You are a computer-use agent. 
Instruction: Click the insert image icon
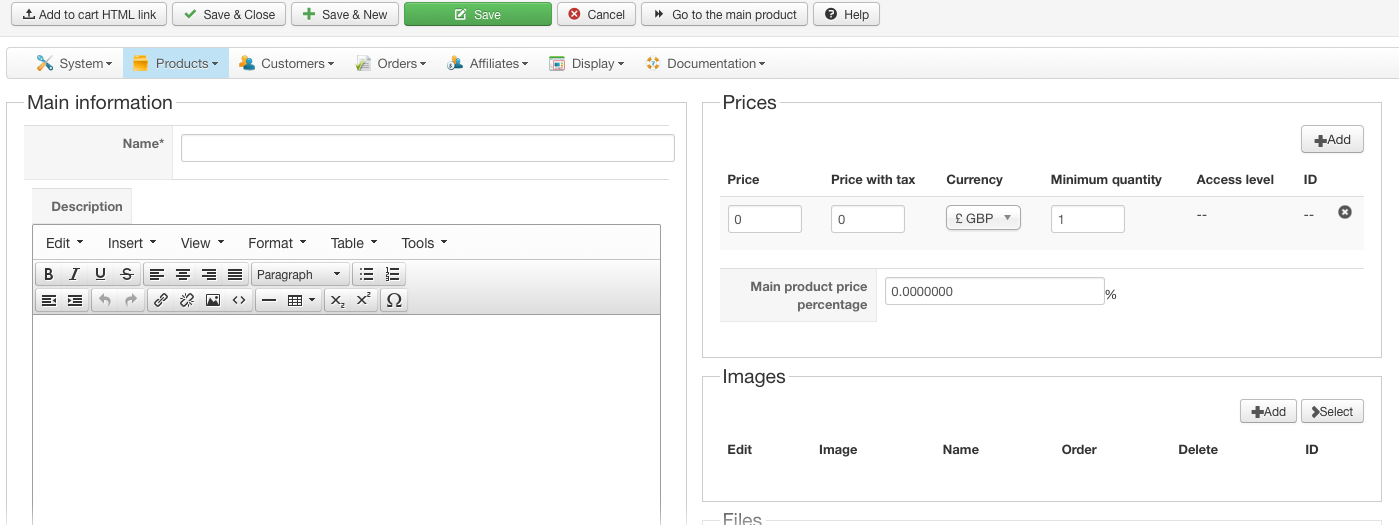click(213, 300)
